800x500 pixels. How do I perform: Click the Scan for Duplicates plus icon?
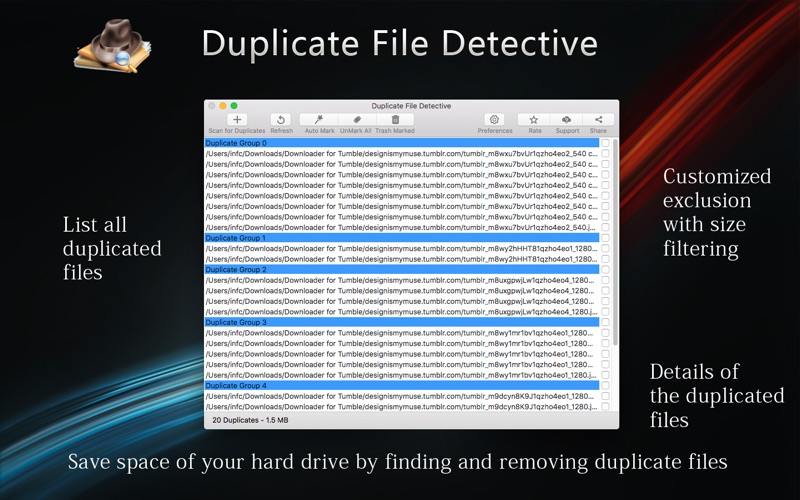point(237,119)
